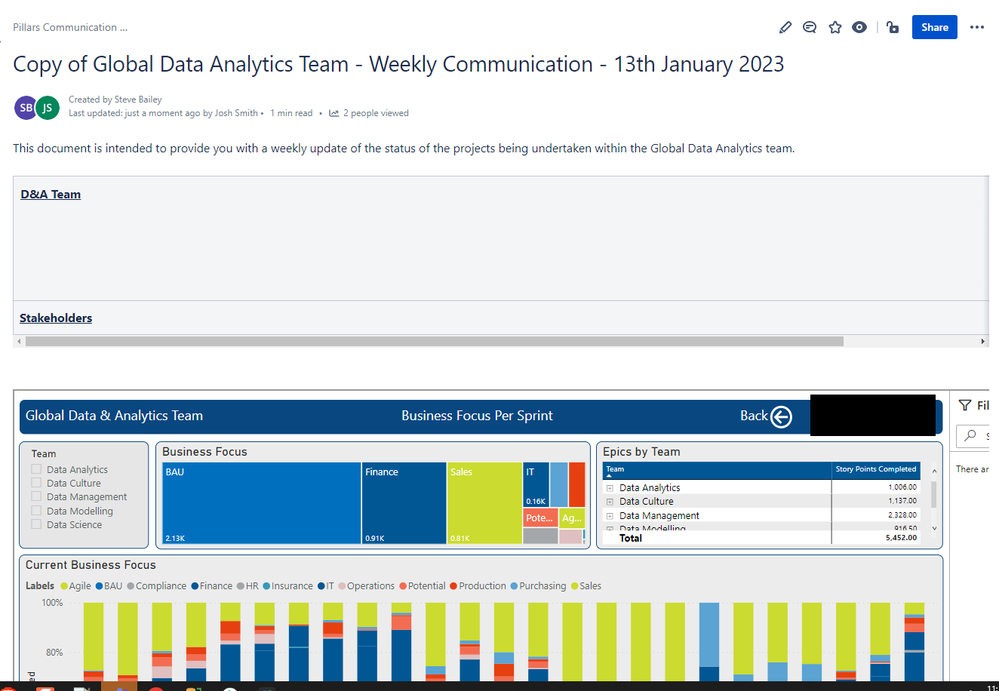
Task: Select Compliance in chart legend
Action: coord(157,586)
